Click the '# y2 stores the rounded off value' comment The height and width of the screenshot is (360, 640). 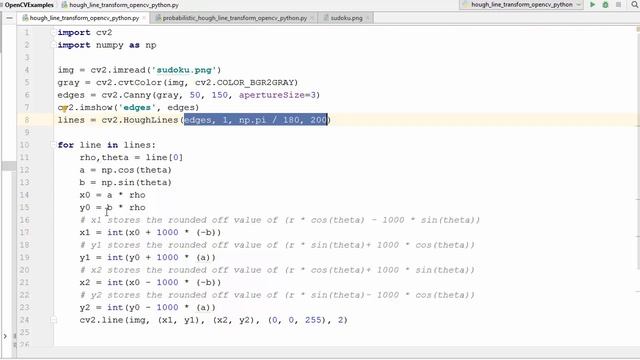pos(277,295)
